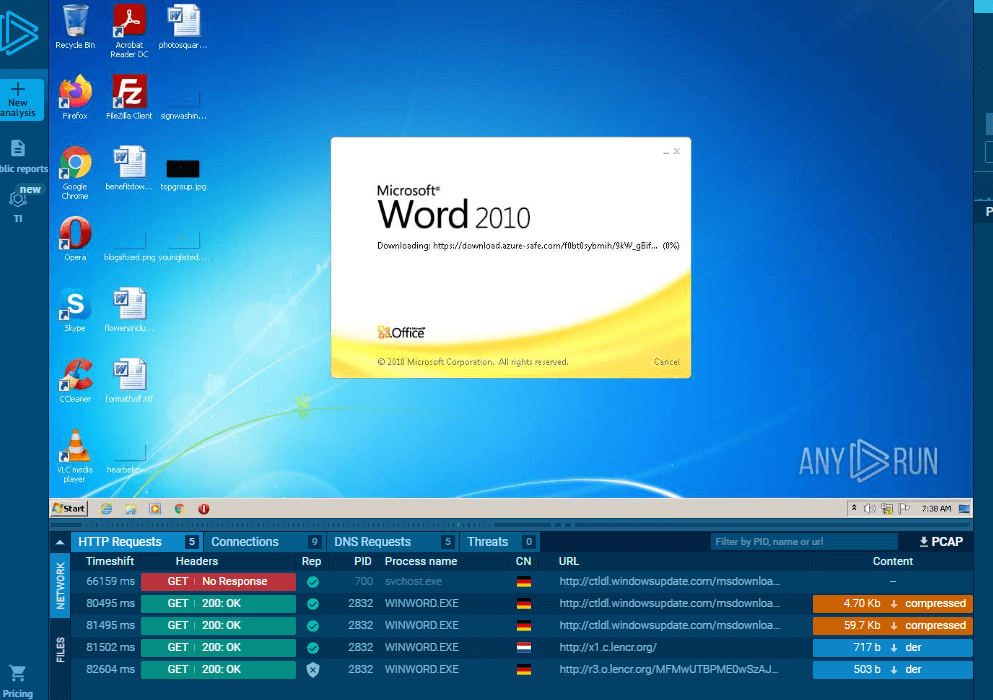Screen dimensions: 993x700
Task: Collapse the network details panel arrow
Action: point(60,542)
